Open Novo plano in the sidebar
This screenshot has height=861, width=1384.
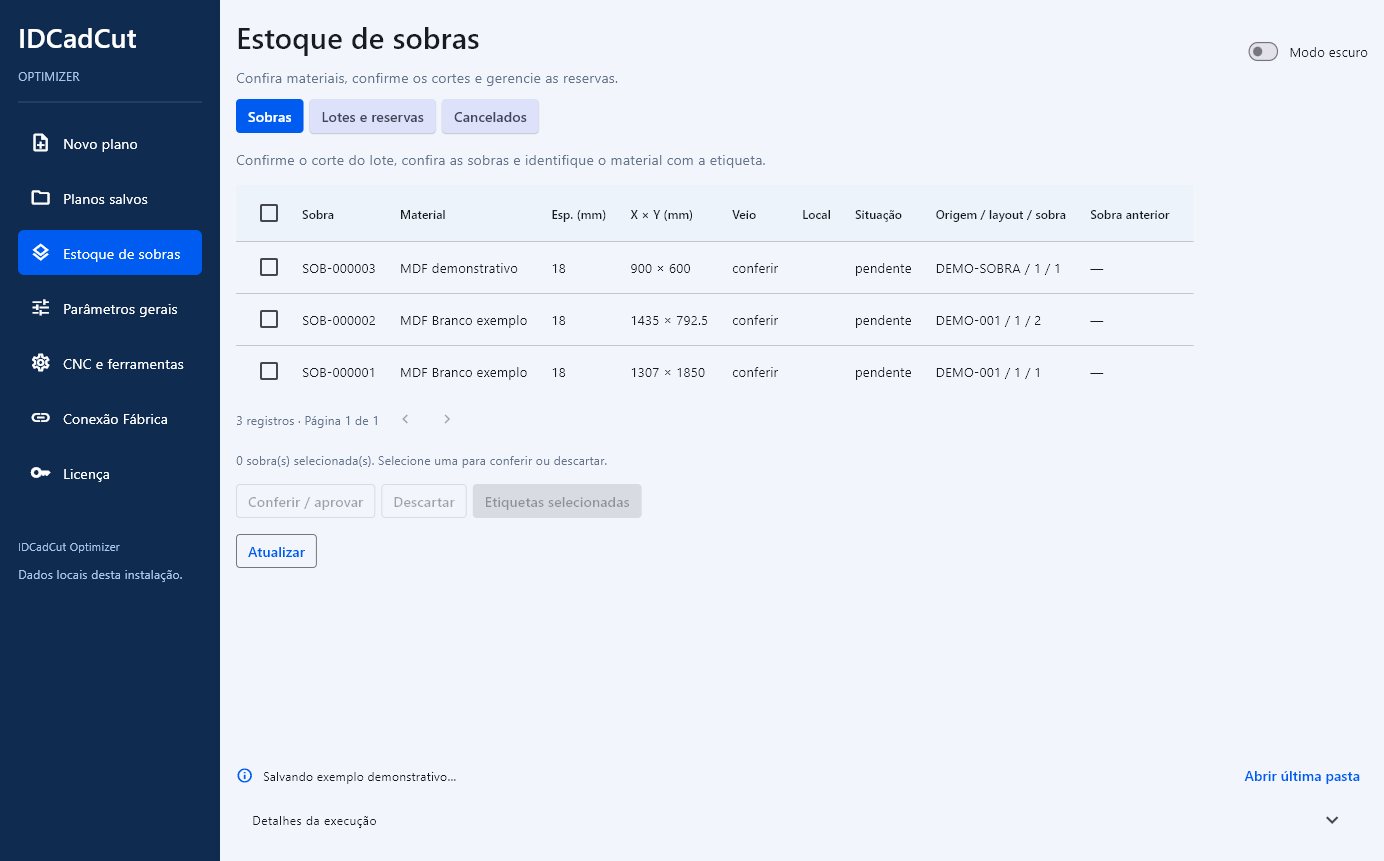coord(110,143)
